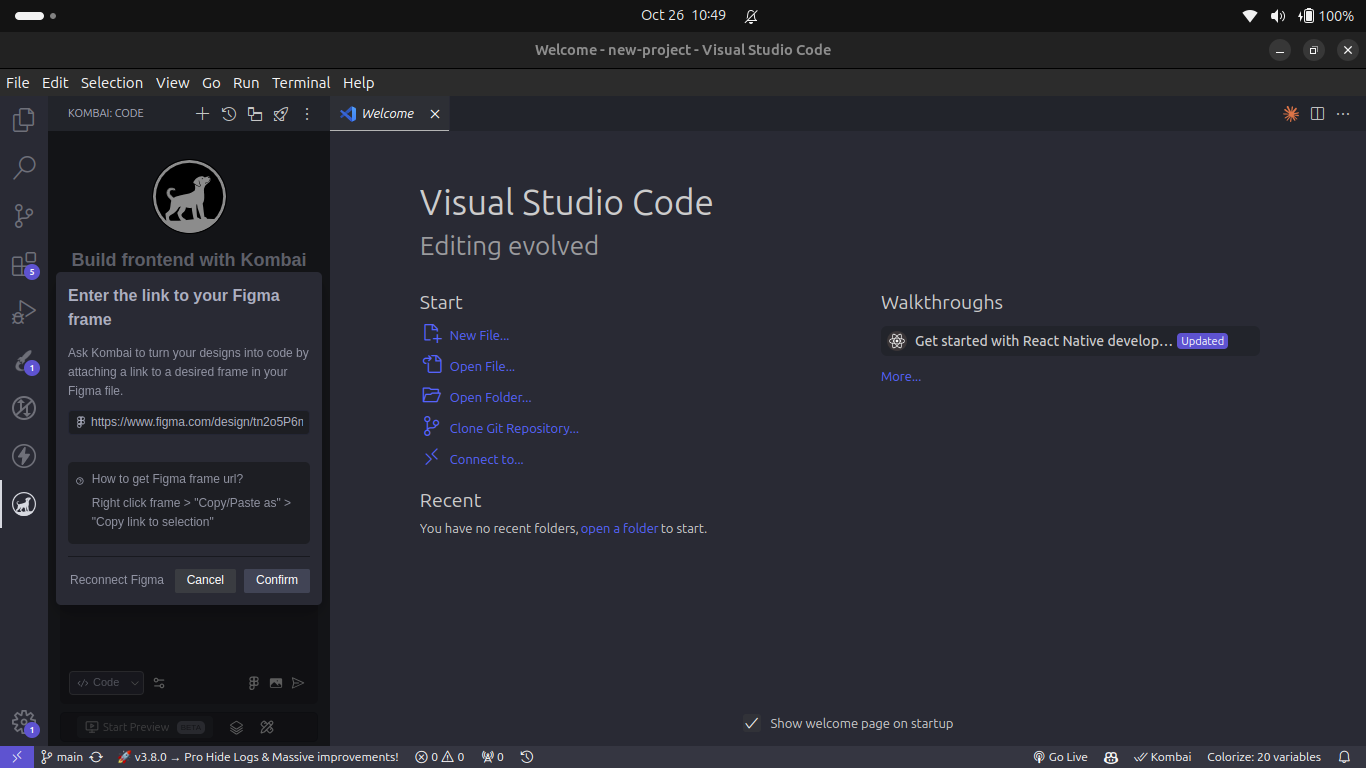Toggle Show welcome page on startup checkbox
Viewport: 1366px width, 768px height.
pos(752,723)
